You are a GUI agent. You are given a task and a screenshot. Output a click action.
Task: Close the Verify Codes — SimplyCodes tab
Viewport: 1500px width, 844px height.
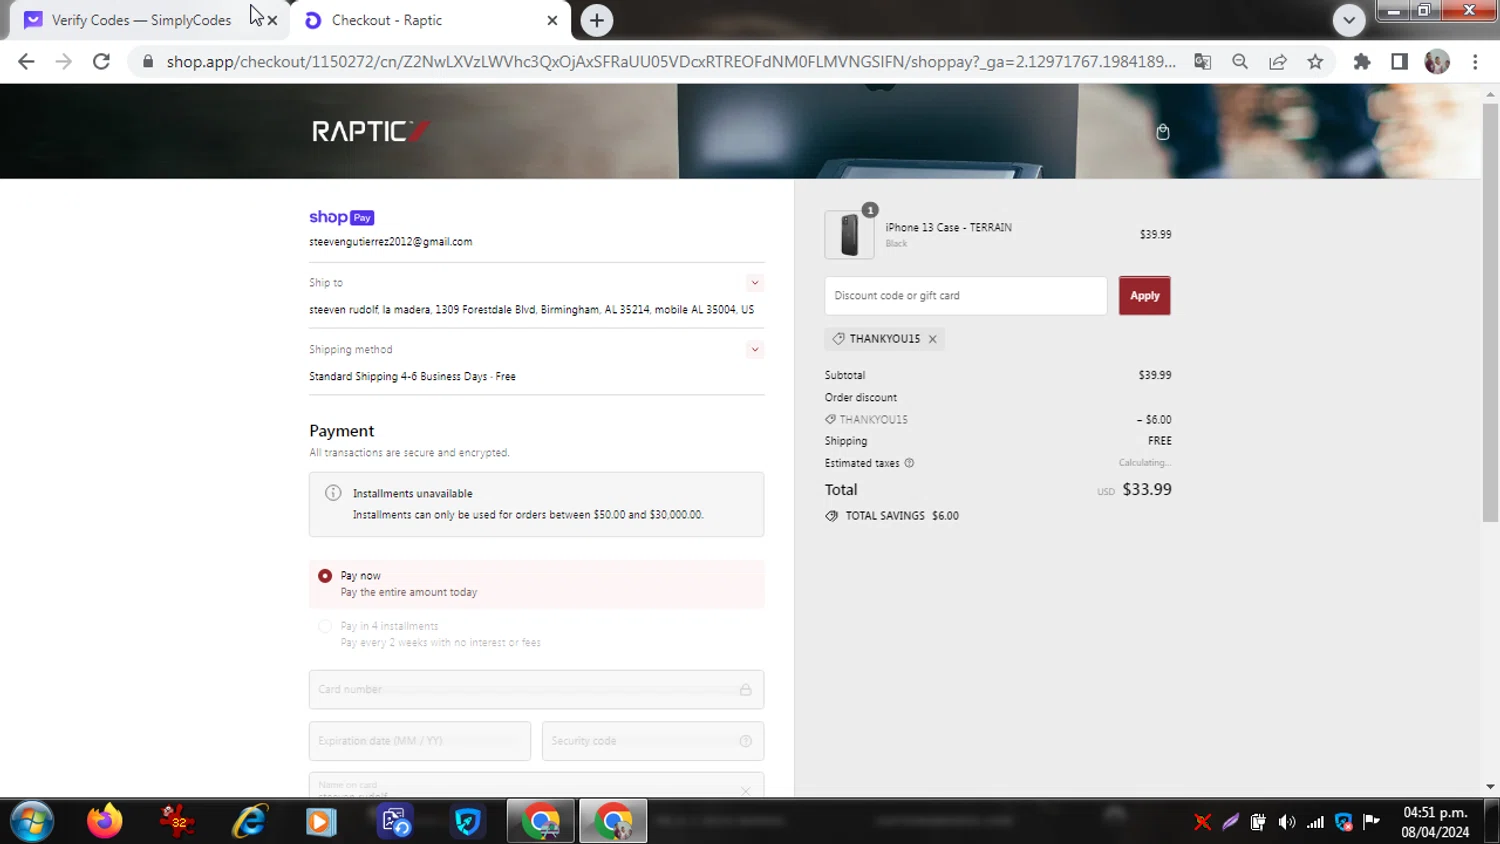pos(272,20)
